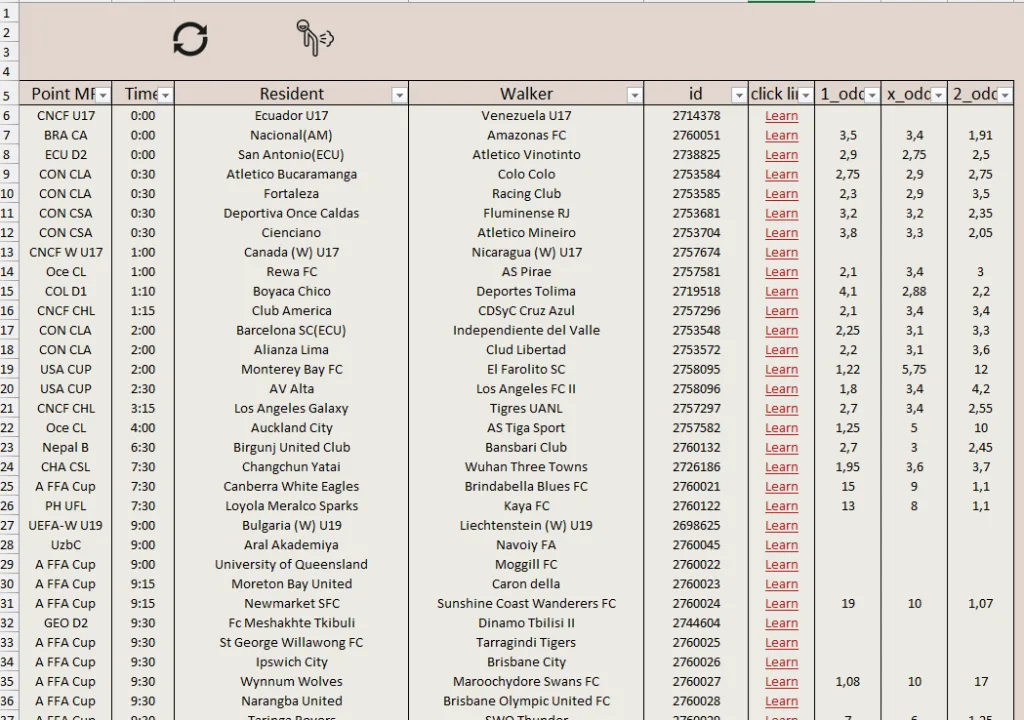
Task: Select the Maroochydore Swans FC cell
Action: tap(526, 681)
